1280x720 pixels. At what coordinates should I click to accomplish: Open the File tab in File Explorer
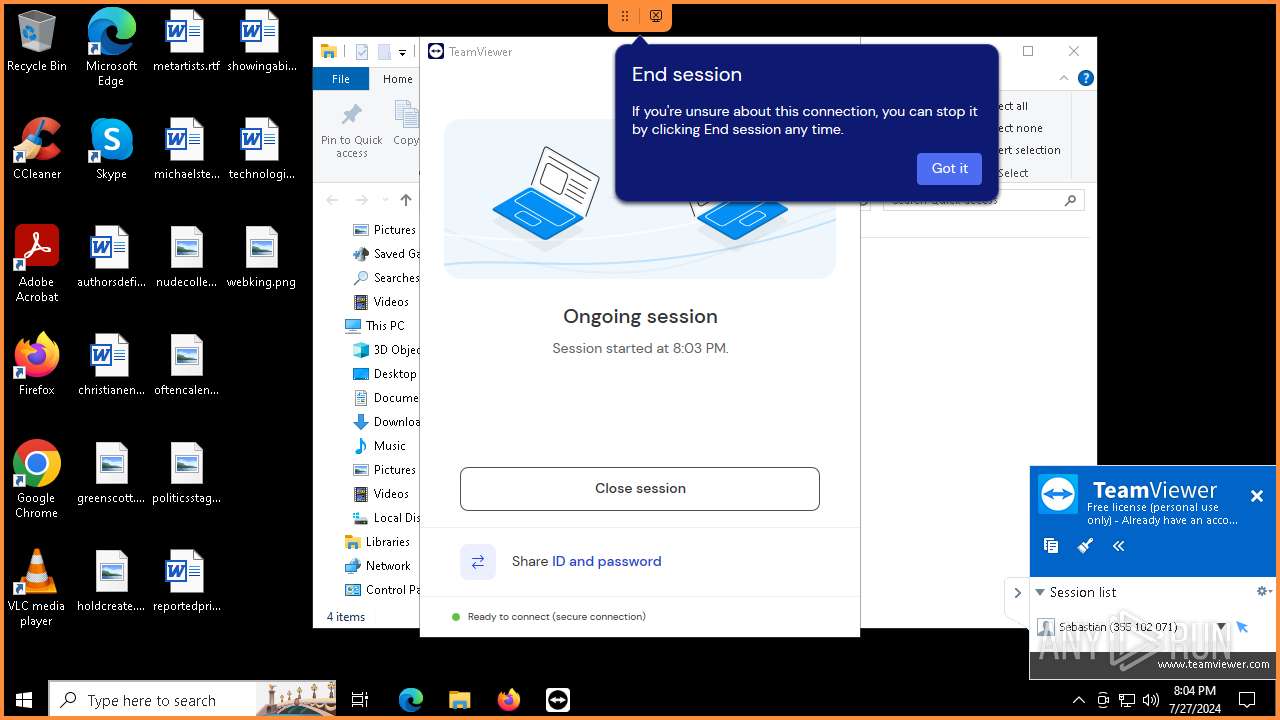[x=341, y=79]
